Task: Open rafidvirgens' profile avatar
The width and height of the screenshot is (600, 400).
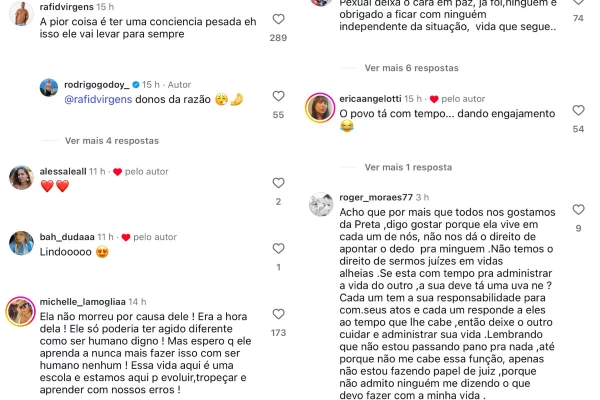Action: click(x=21, y=14)
